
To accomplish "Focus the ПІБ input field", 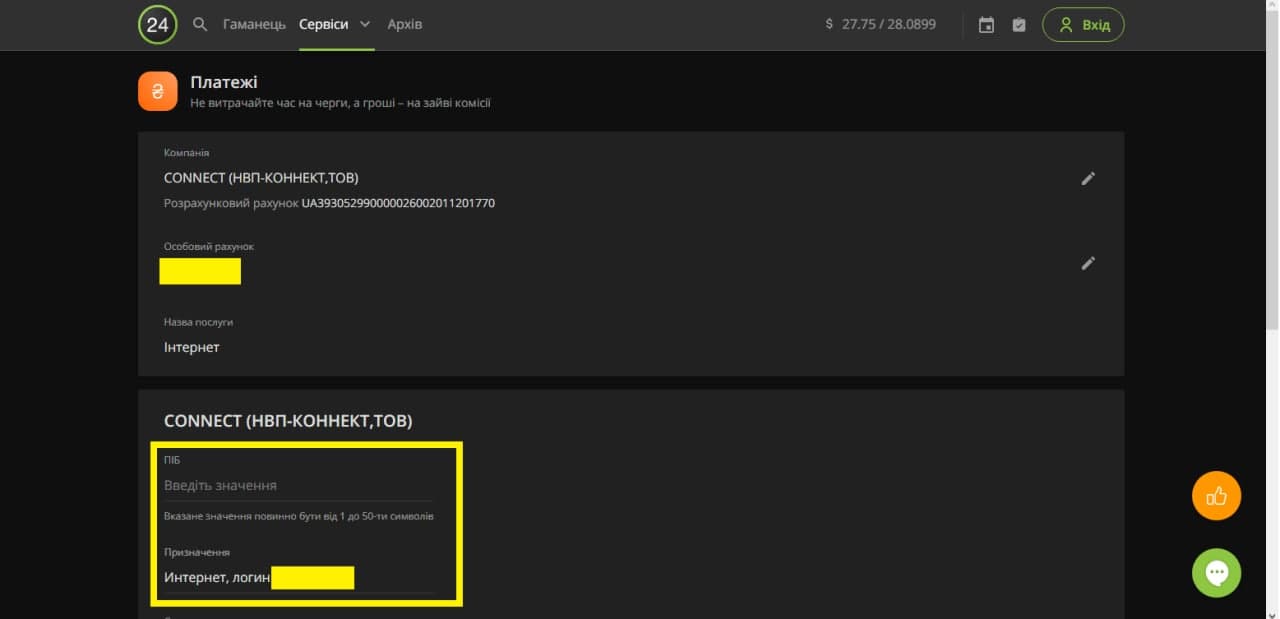I will tap(298, 485).
